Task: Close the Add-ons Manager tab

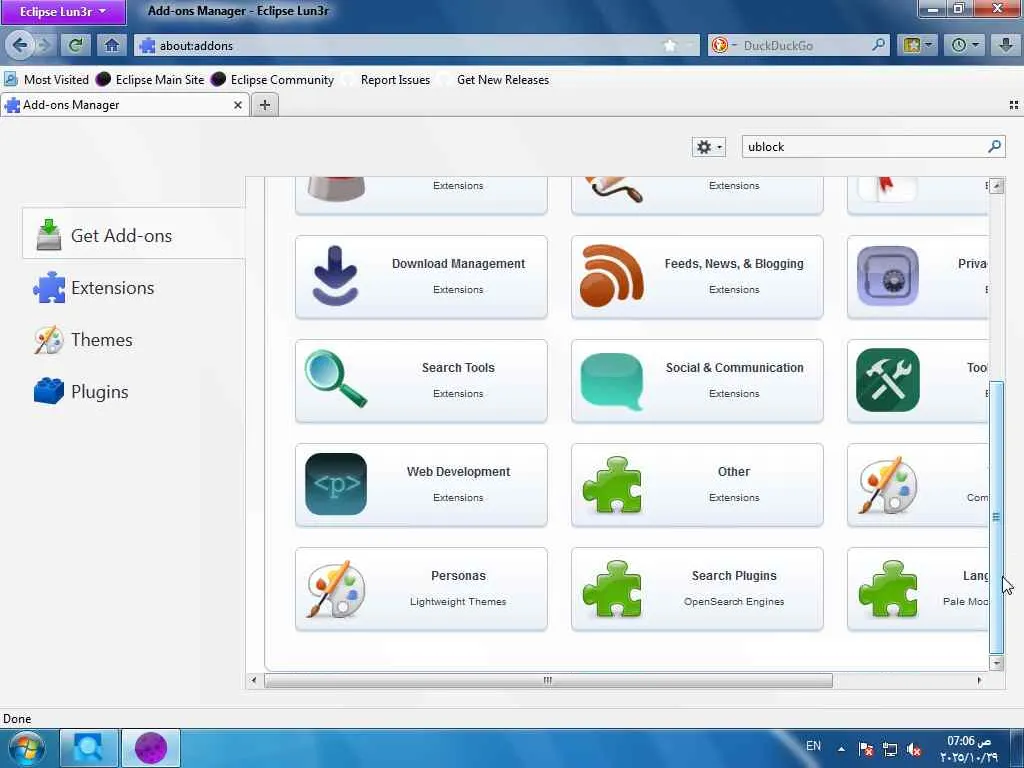Action: [x=238, y=104]
